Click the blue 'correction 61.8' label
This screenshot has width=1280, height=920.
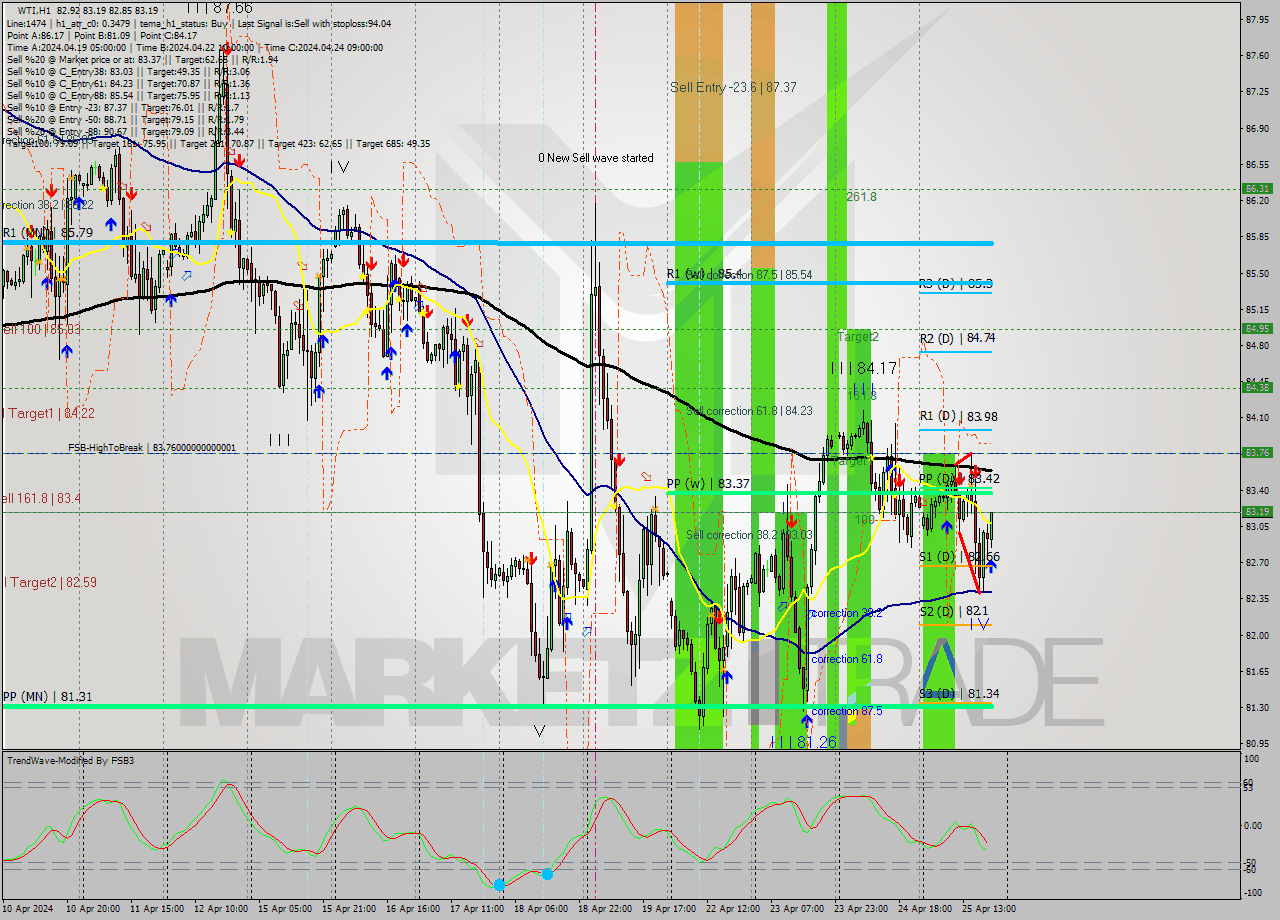tap(847, 659)
